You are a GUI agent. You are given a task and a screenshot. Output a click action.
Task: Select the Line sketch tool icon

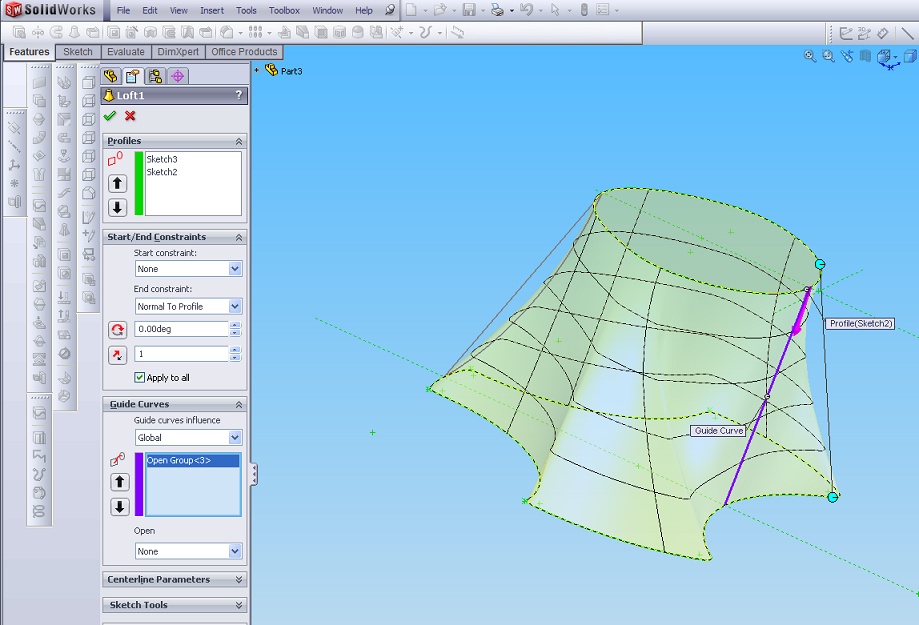tap(907, 33)
